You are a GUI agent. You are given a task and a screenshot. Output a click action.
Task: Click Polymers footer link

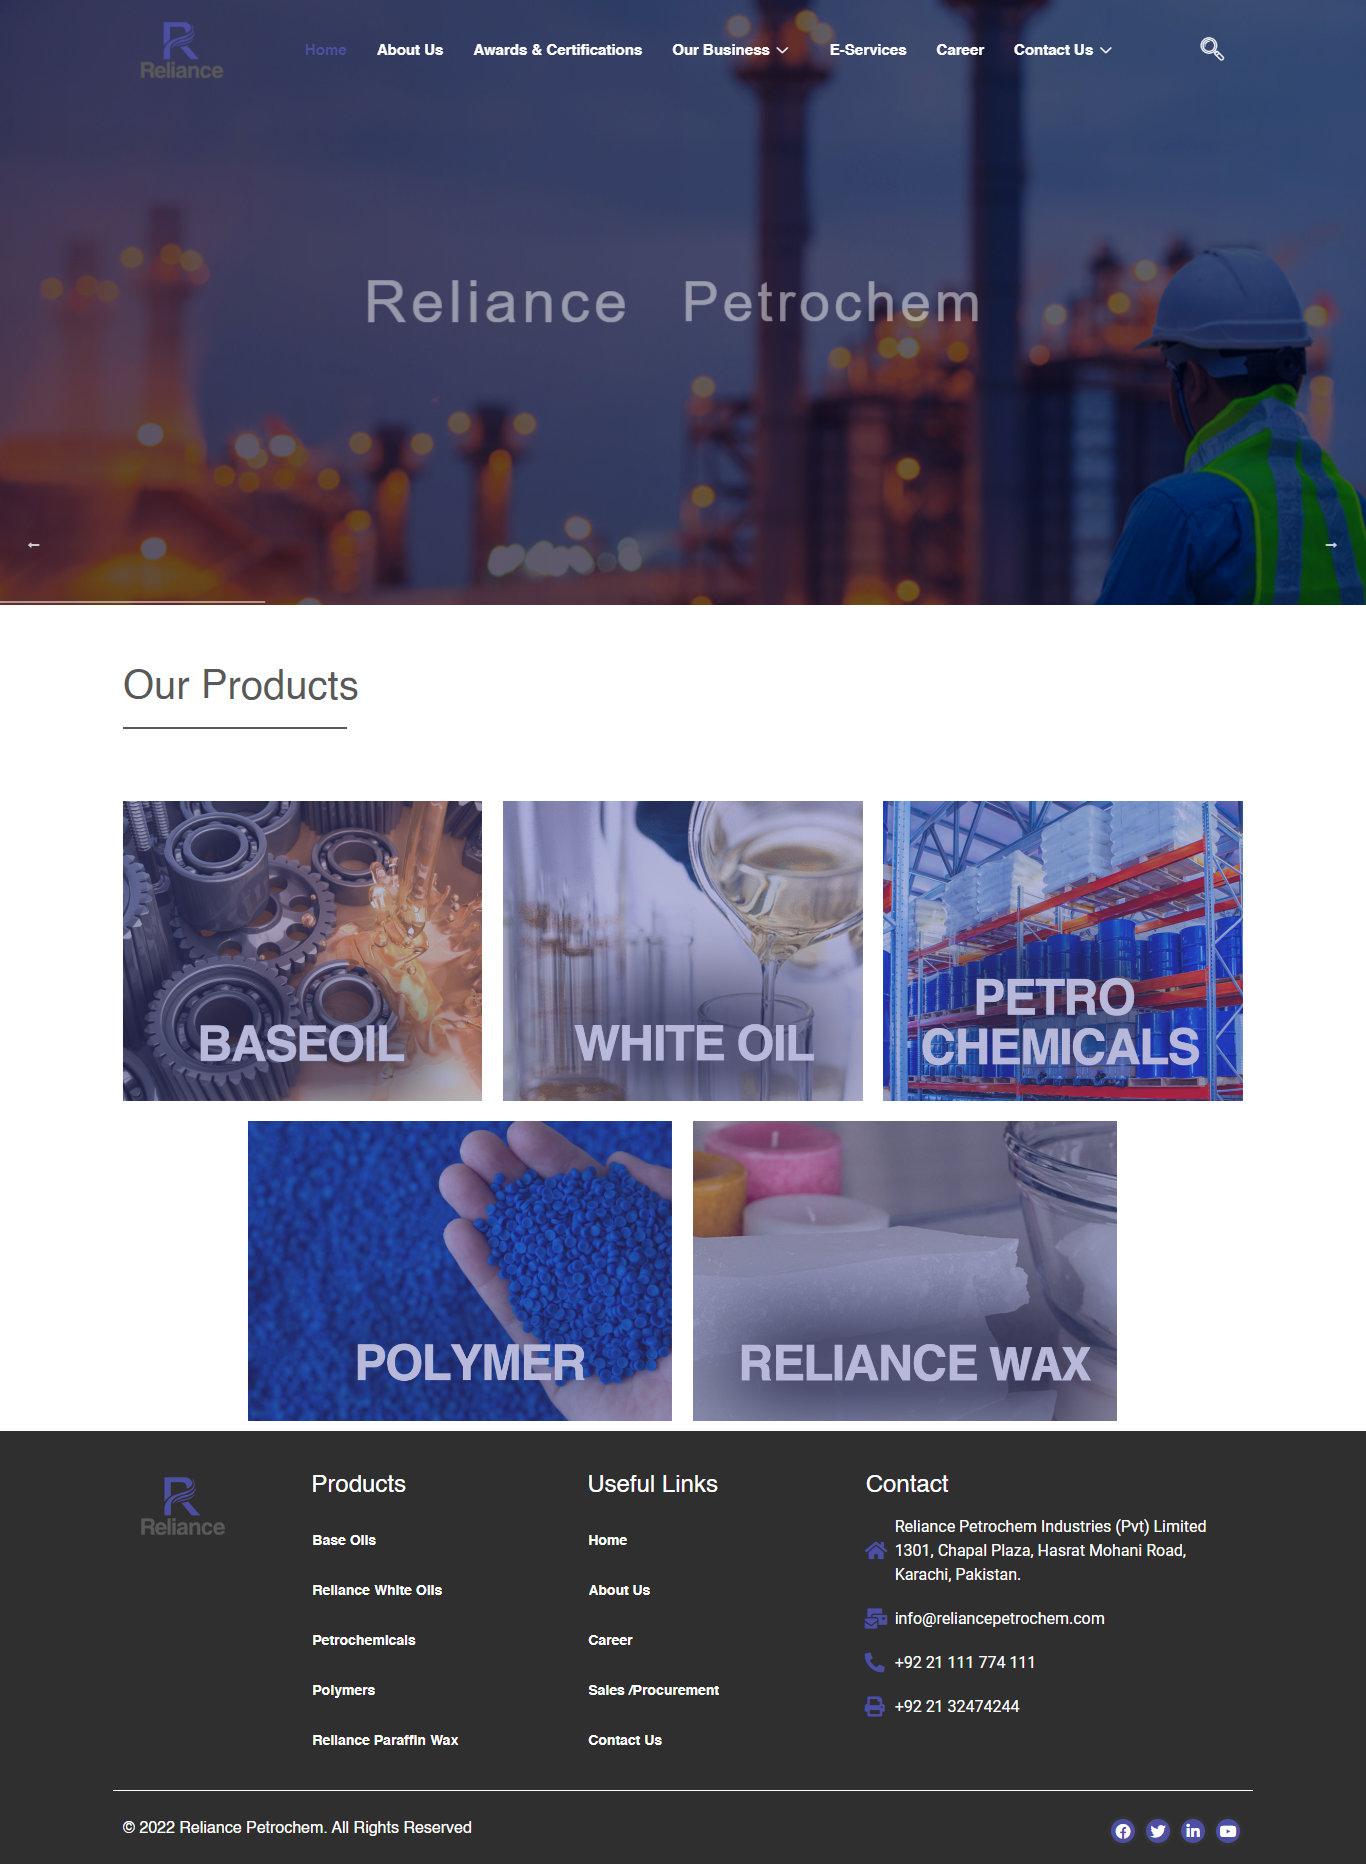tap(344, 1690)
